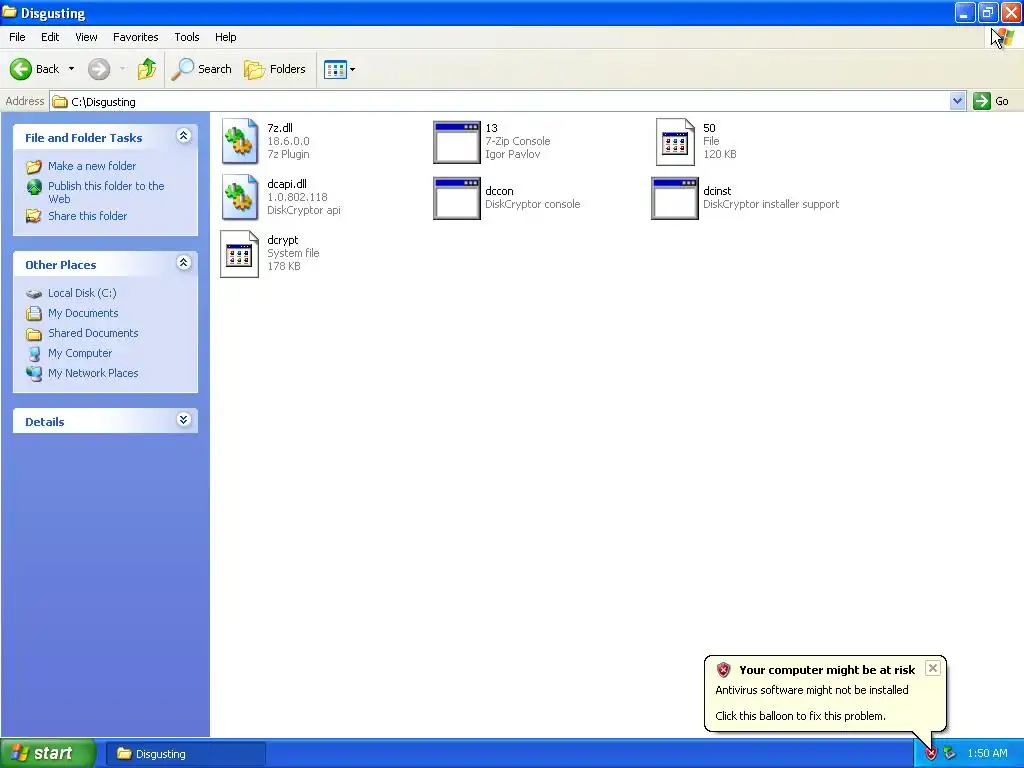Click the Publish to Web globe icon
The height and width of the screenshot is (768, 1024).
click(x=34, y=187)
